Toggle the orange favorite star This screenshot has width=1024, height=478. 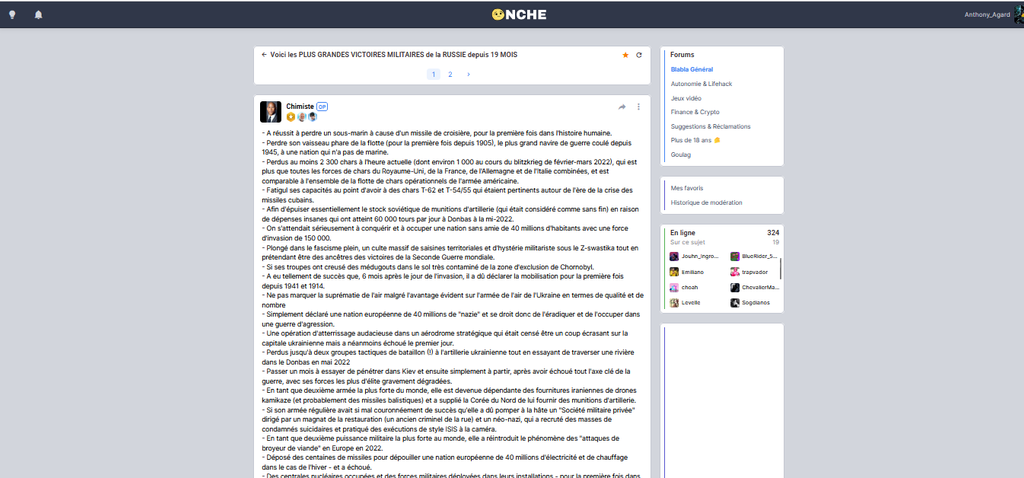pos(625,55)
